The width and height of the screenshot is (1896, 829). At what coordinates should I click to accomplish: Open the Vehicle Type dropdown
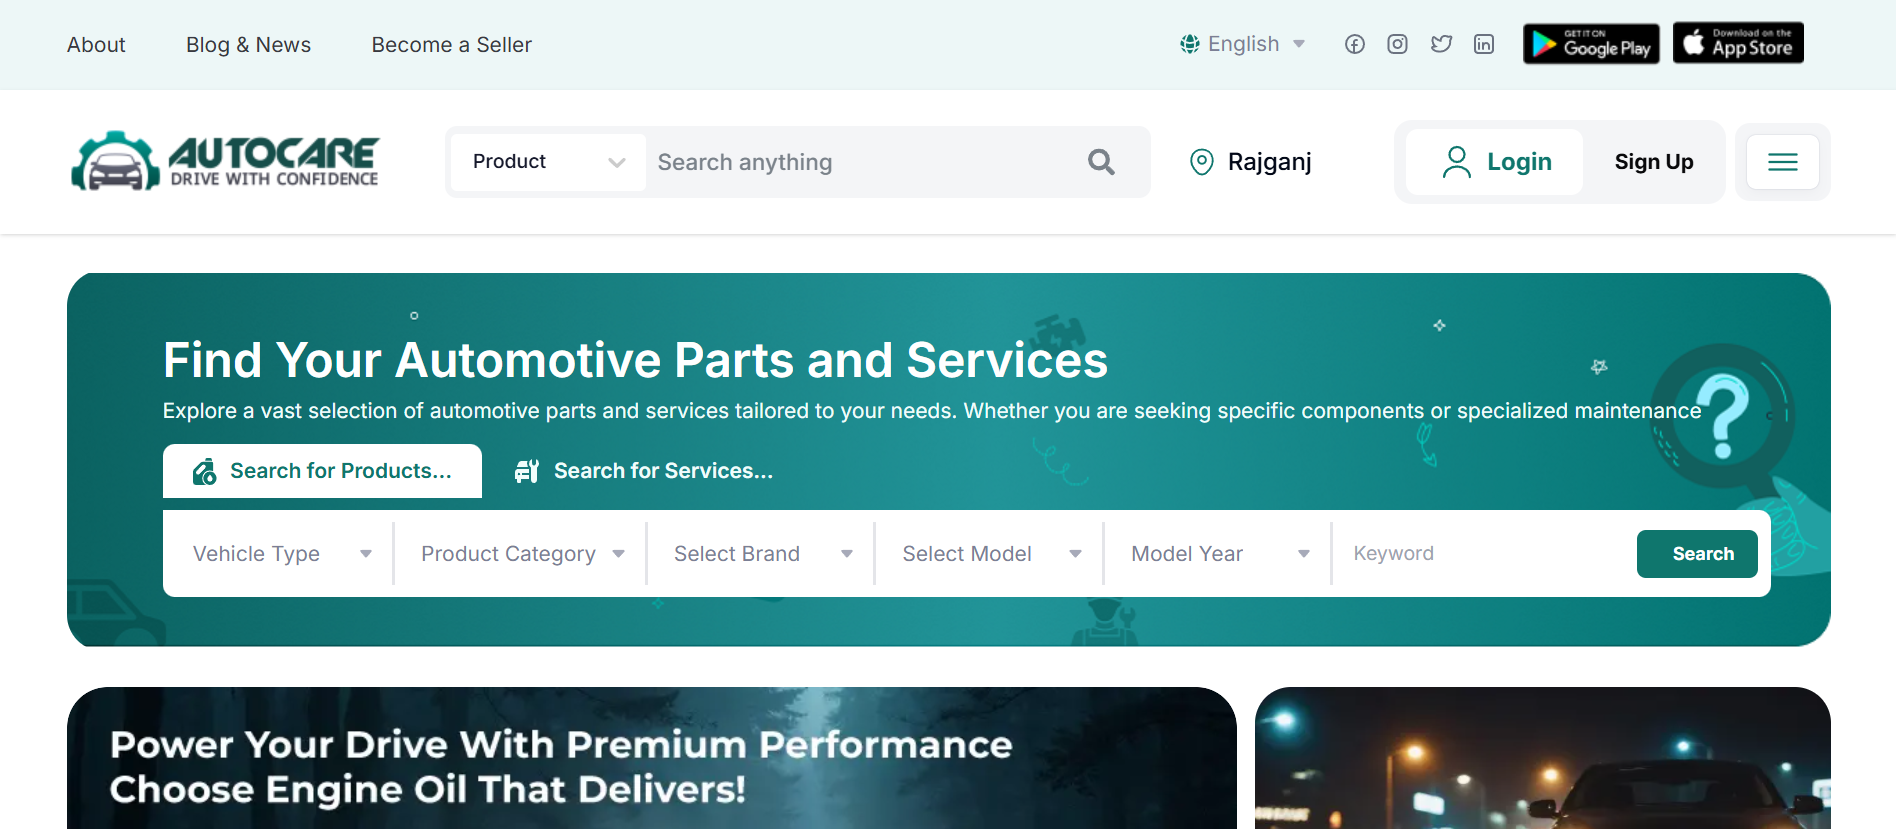tap(281, 554)
